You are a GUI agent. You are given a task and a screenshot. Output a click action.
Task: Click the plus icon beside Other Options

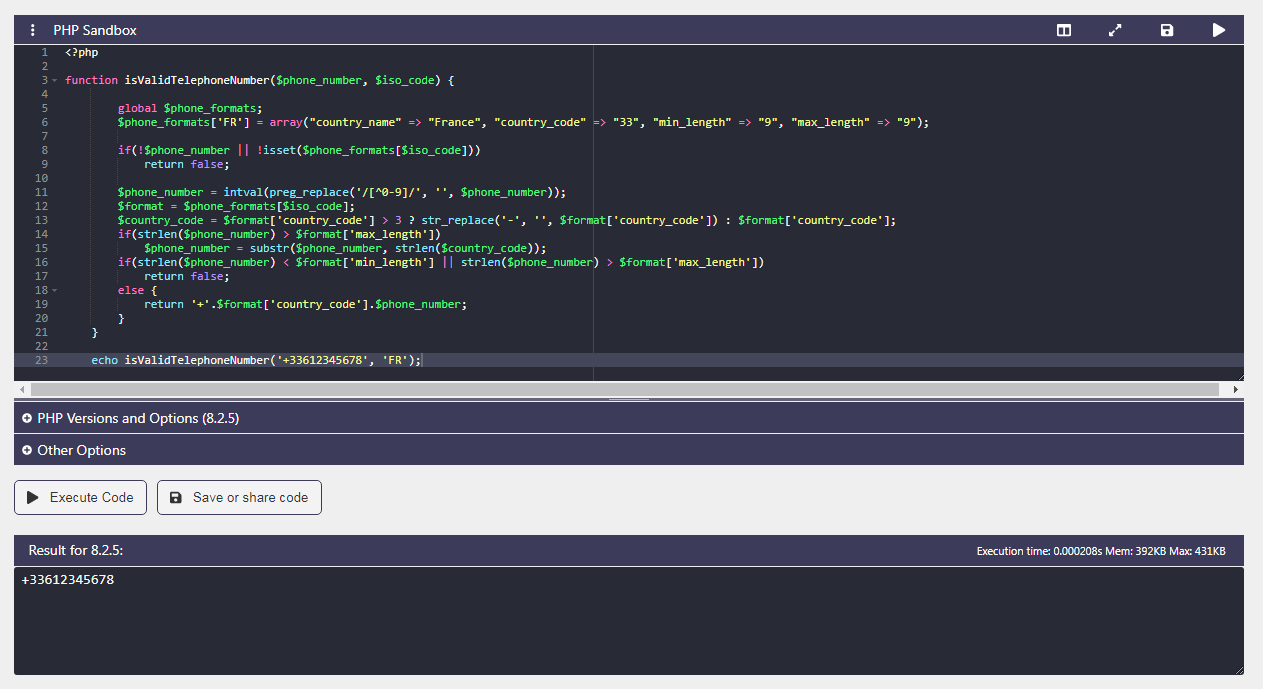click(x=27, y=450)
